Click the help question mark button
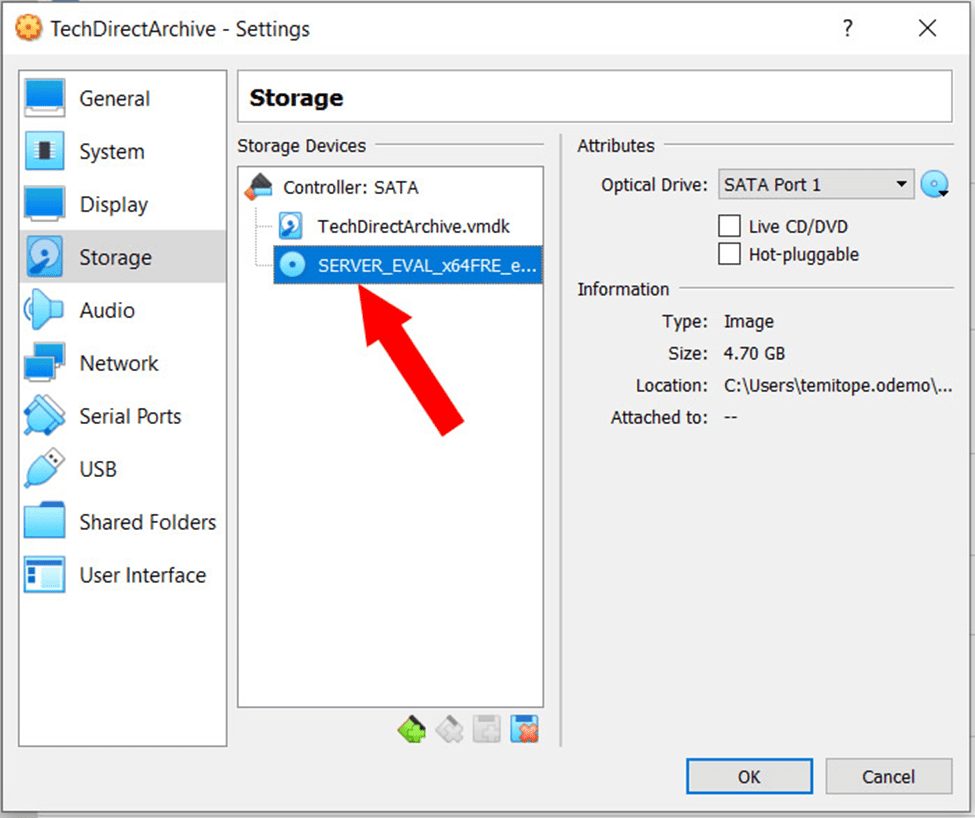Image resolution: width=975 pixels, height=818 pixels. (848, 28)
